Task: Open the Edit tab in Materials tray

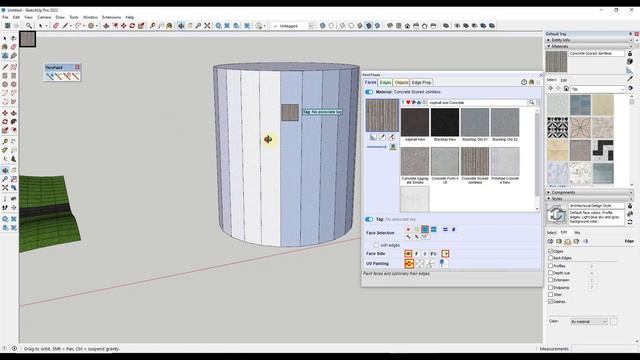Action: 564,80
